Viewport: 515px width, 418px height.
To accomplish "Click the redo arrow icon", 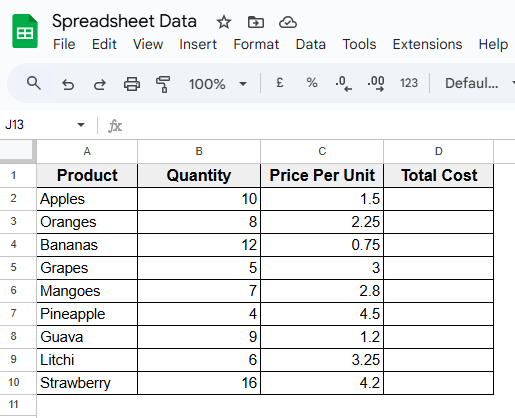I will 99,84.
